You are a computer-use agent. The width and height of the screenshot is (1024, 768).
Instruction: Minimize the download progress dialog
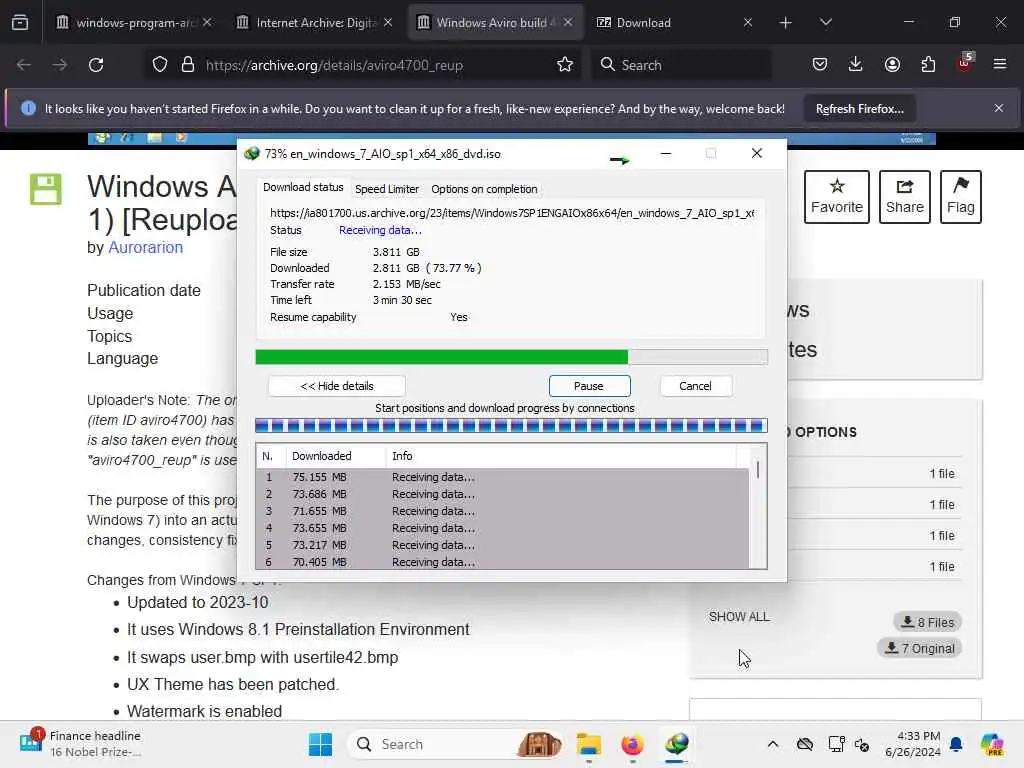pos(666,153)
